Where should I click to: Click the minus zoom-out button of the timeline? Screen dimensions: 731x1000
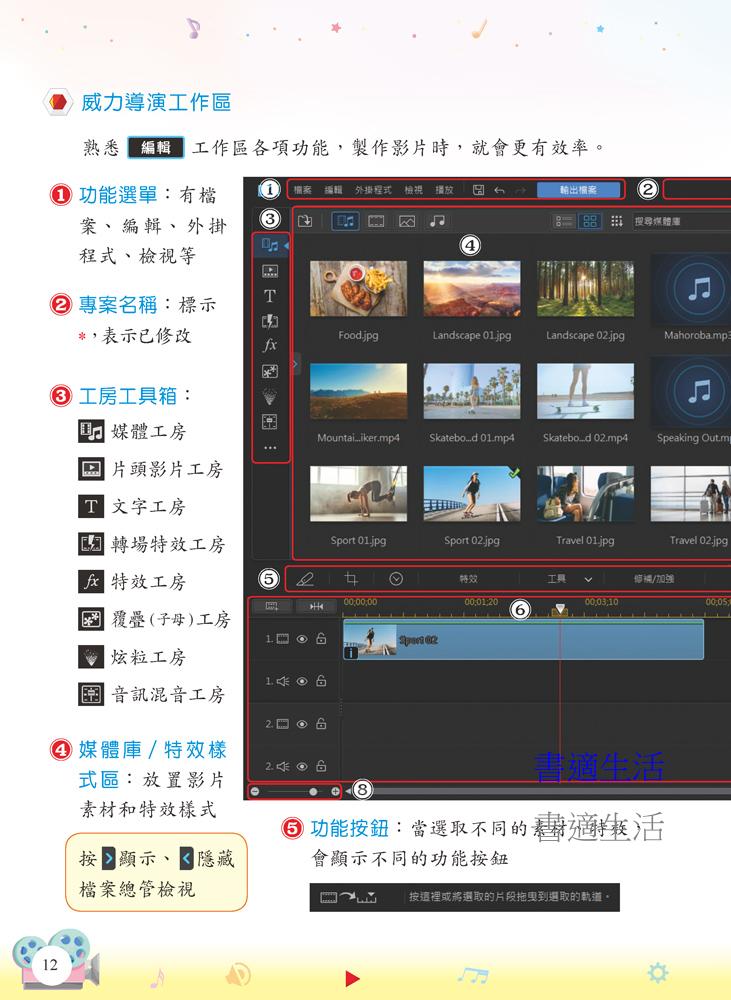click(x=255, y=791)
